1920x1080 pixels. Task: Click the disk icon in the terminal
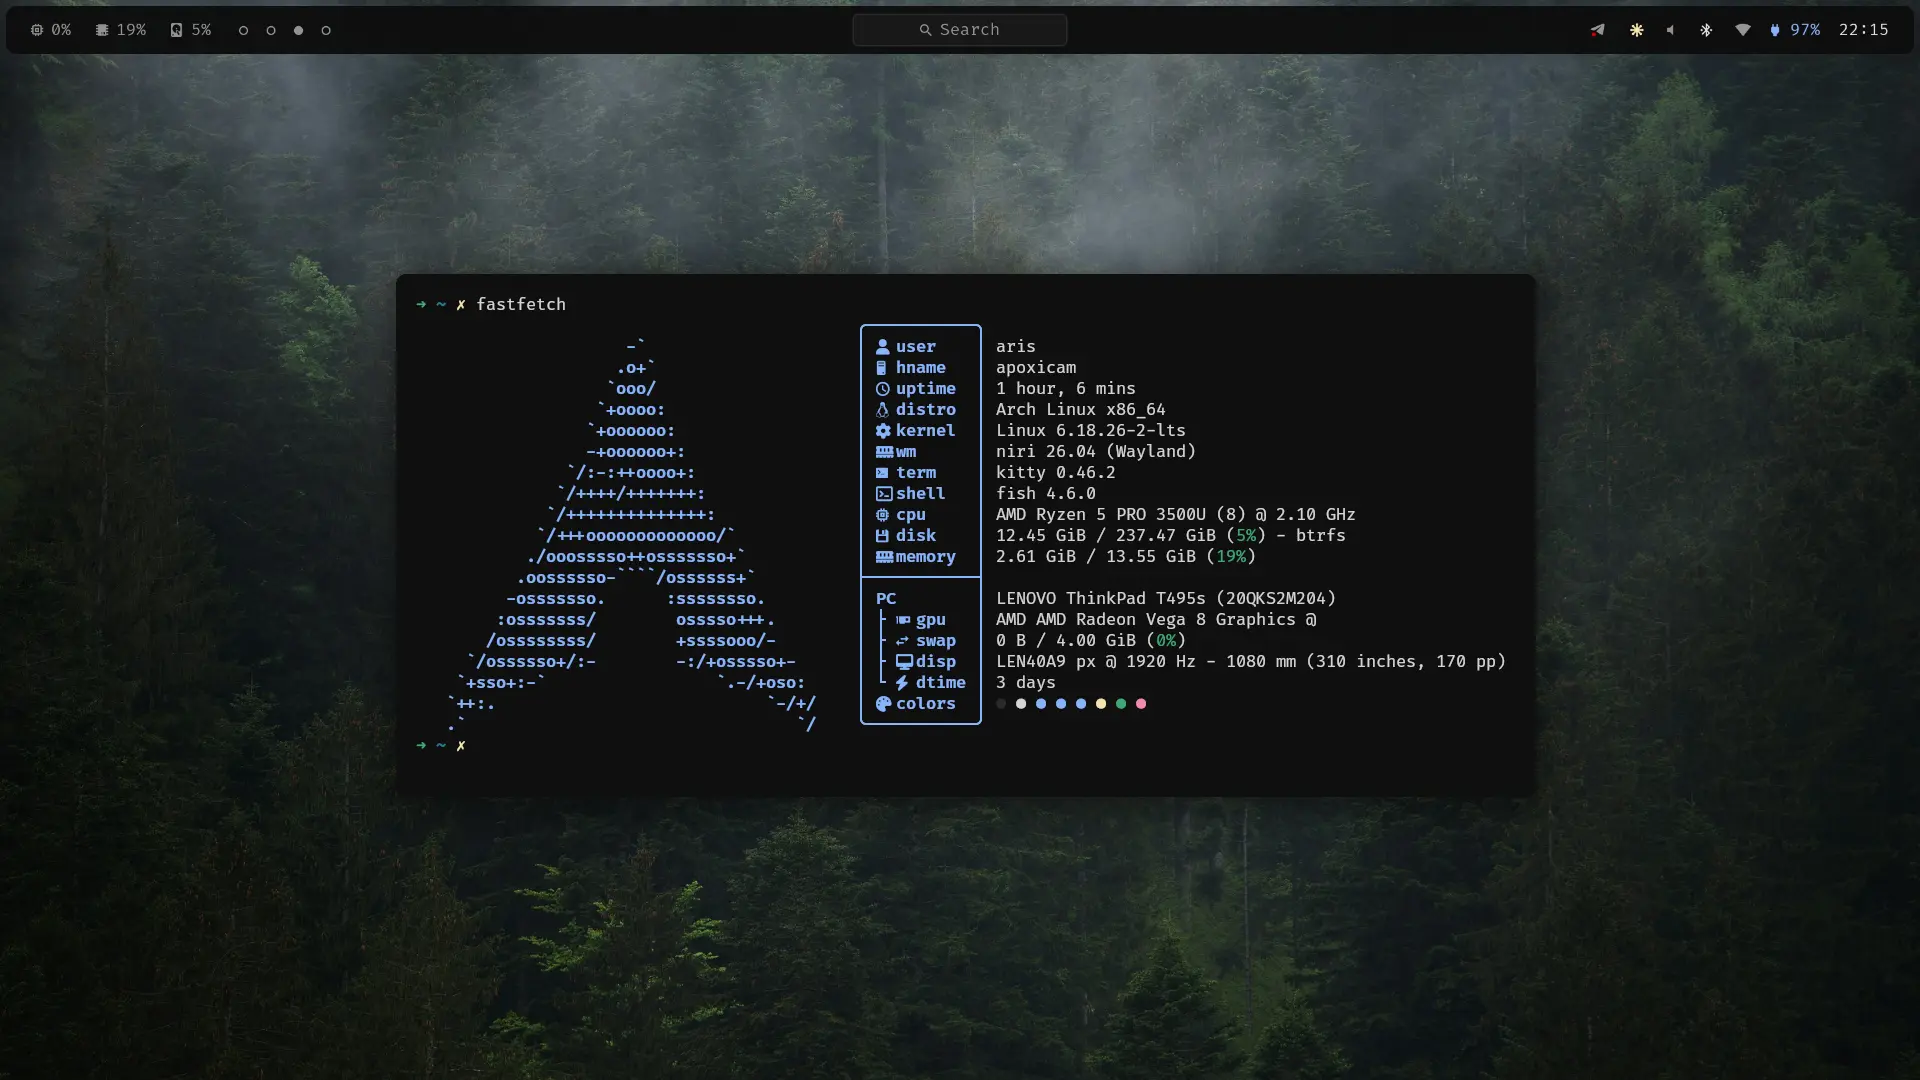pyautogui.click(x=882, y=536)
